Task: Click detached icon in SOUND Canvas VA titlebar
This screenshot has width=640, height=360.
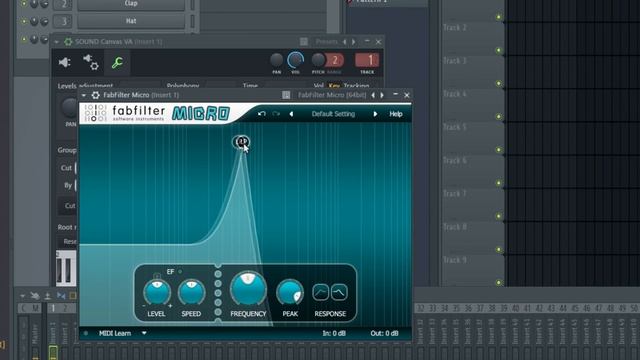Action: pyautogui.click(x=304, y=42)
